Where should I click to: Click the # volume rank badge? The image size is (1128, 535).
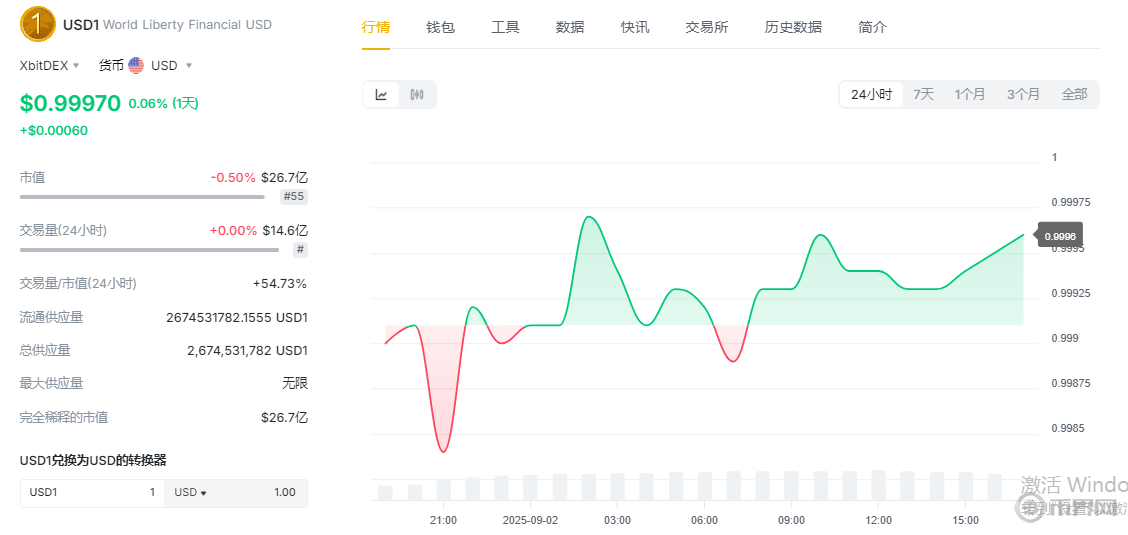click(300, 250)
